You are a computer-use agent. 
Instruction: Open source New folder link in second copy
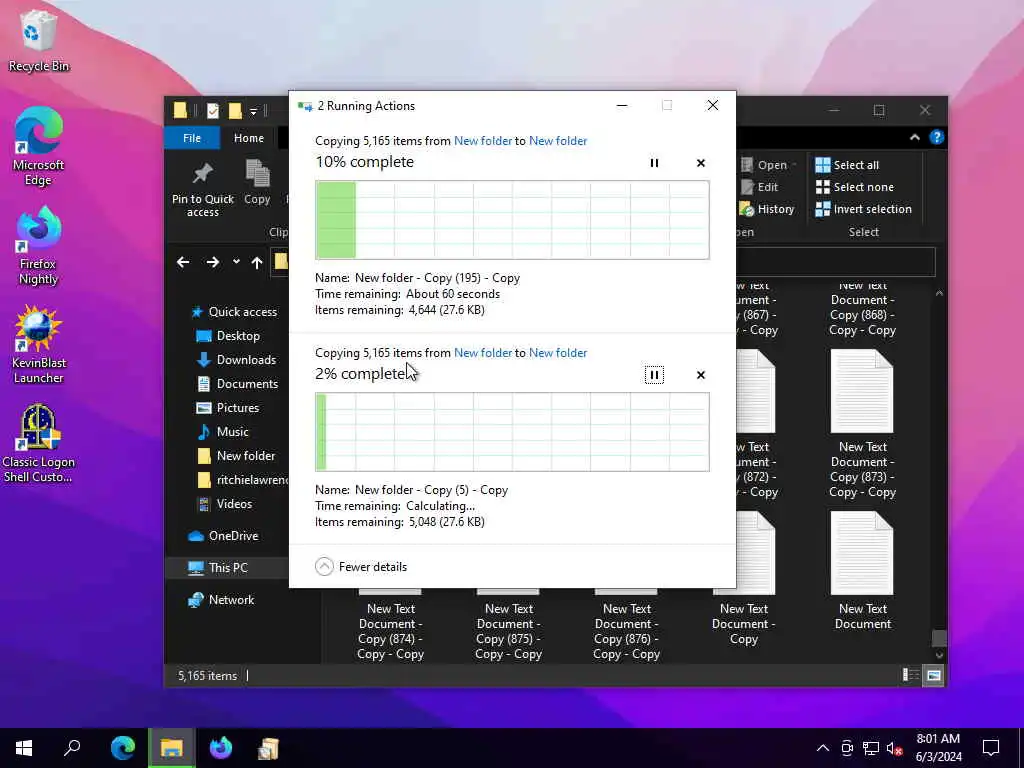(x=483, y=353)
